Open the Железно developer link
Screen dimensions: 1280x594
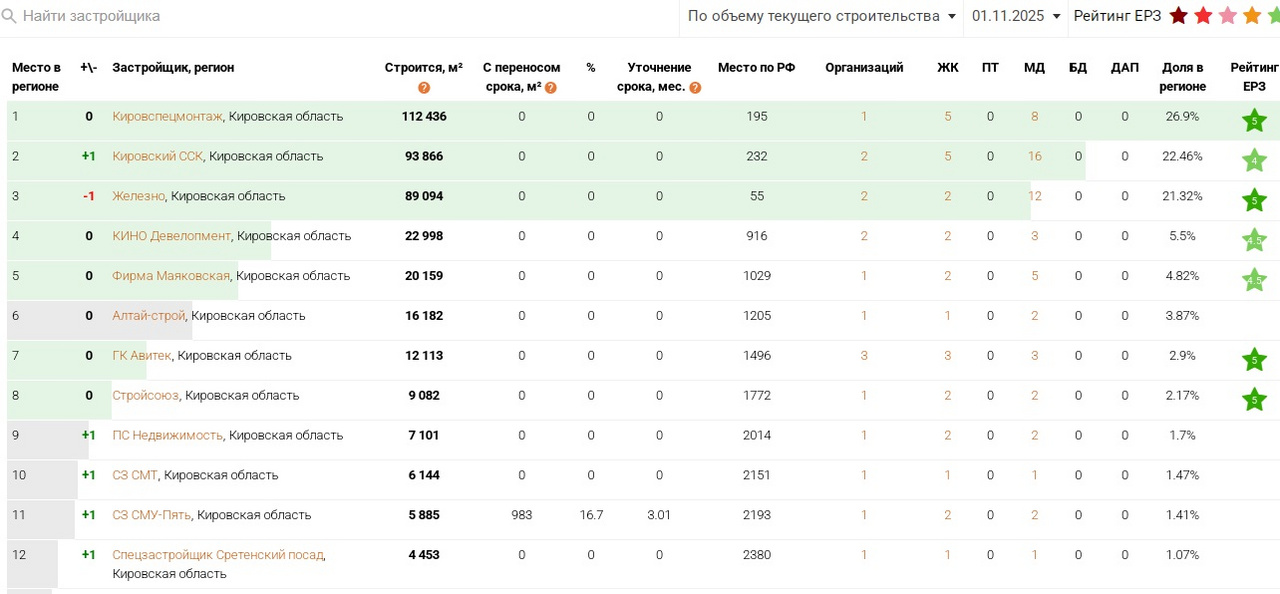[138, 196]
